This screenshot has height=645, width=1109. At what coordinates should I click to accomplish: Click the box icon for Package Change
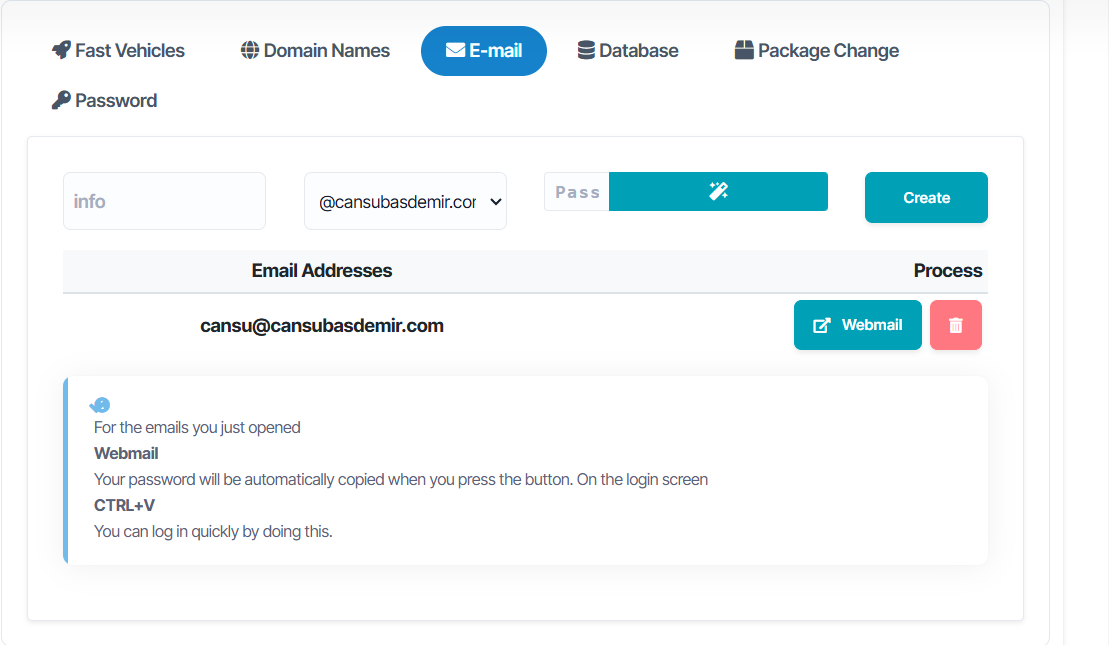744,50
